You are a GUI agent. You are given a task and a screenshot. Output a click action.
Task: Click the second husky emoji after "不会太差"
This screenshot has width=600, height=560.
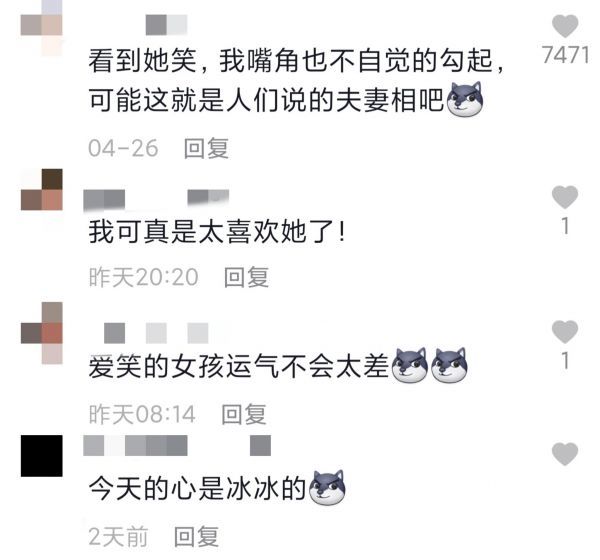449,366
